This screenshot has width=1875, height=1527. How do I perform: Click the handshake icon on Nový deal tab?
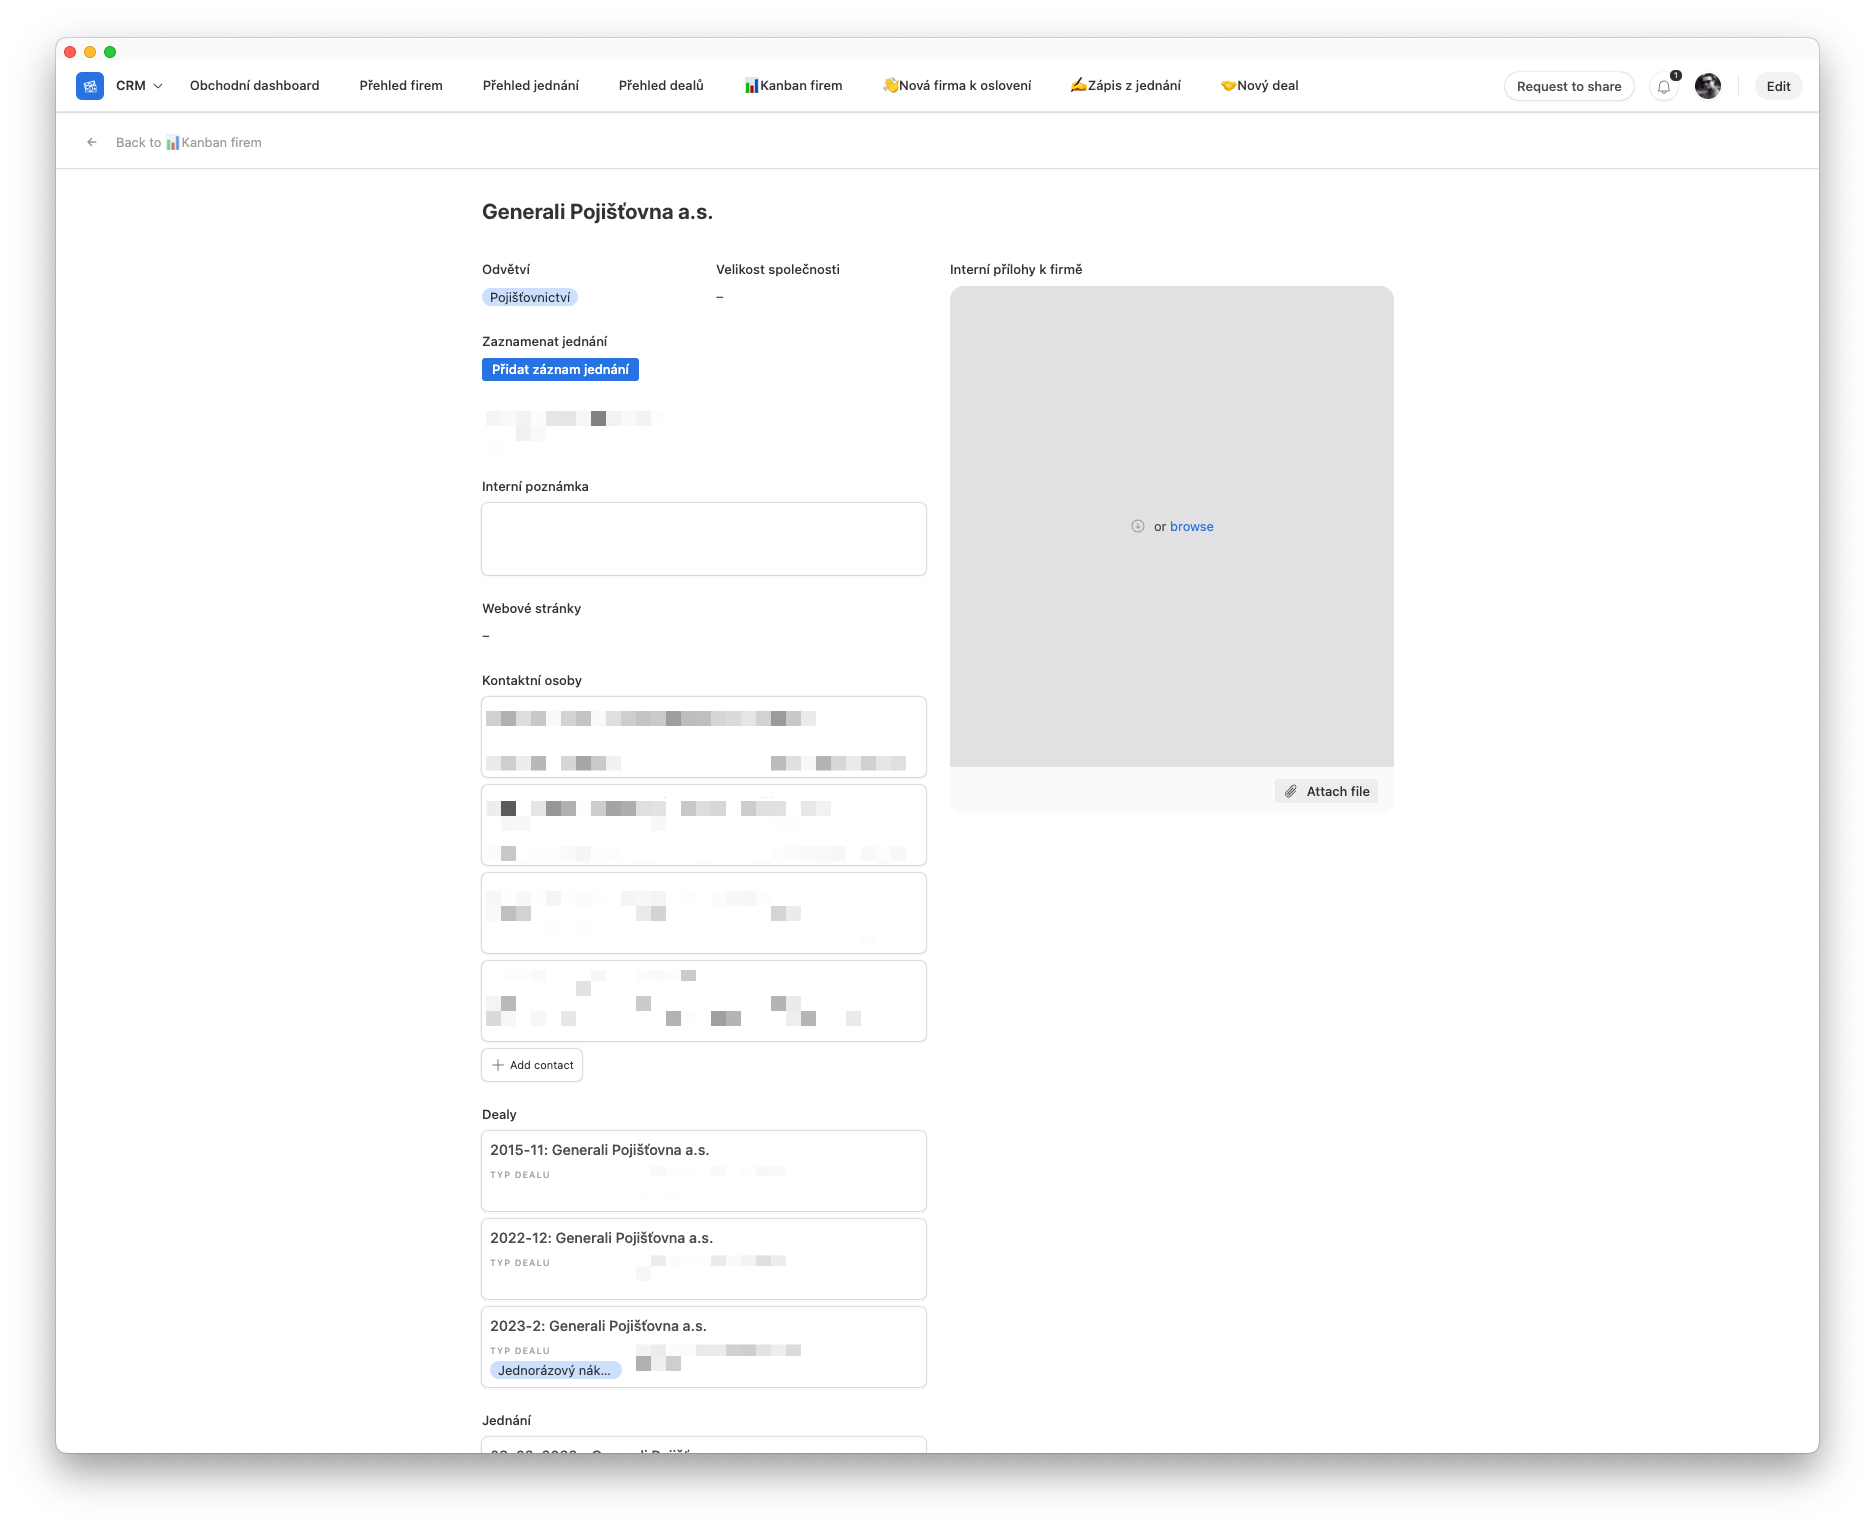click(1229, 86)
